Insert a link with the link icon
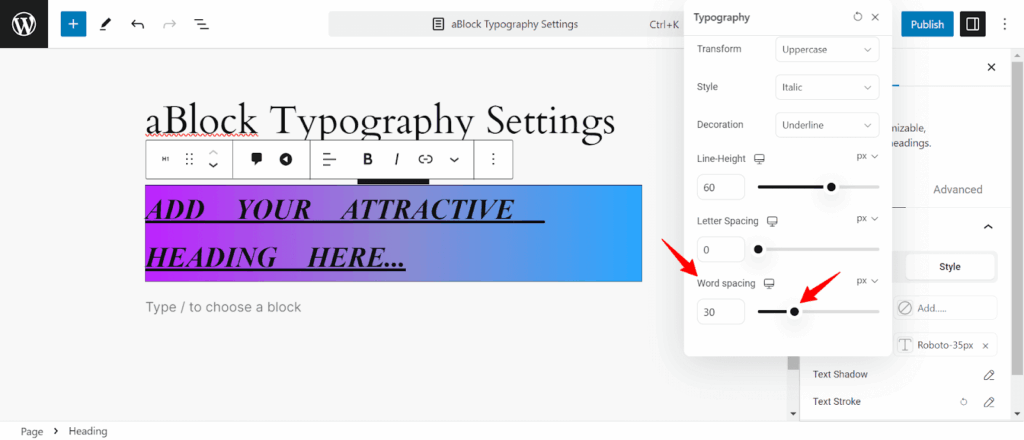 pos(426,159)
